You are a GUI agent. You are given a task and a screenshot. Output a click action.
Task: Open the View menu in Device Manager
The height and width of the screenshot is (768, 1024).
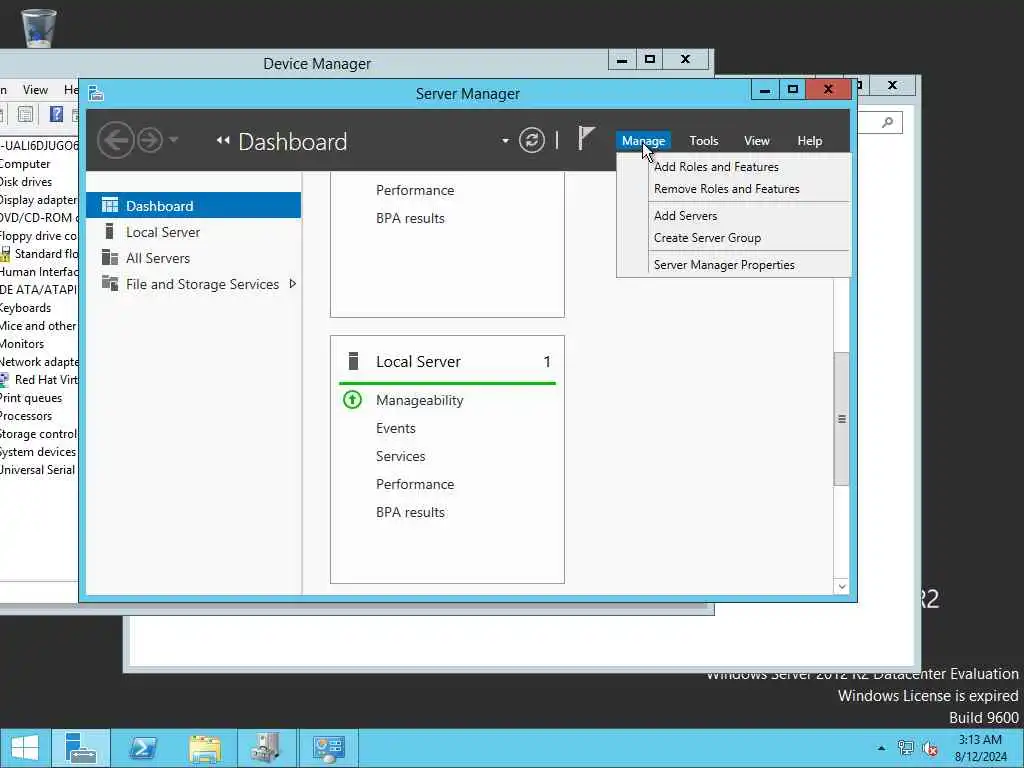(x=35, y=90)
